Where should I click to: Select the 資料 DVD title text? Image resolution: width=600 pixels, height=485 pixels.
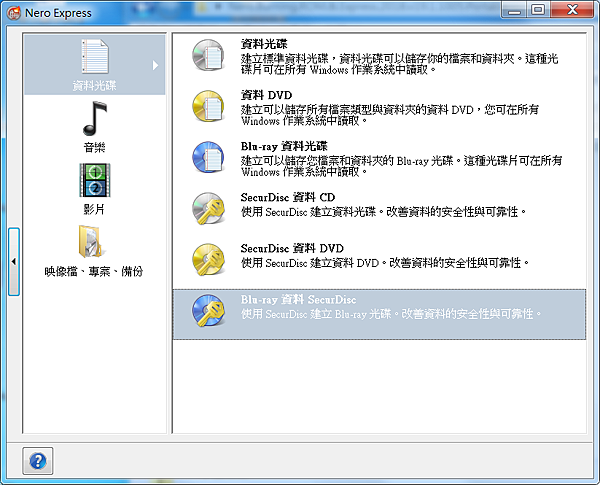[266, 95]
